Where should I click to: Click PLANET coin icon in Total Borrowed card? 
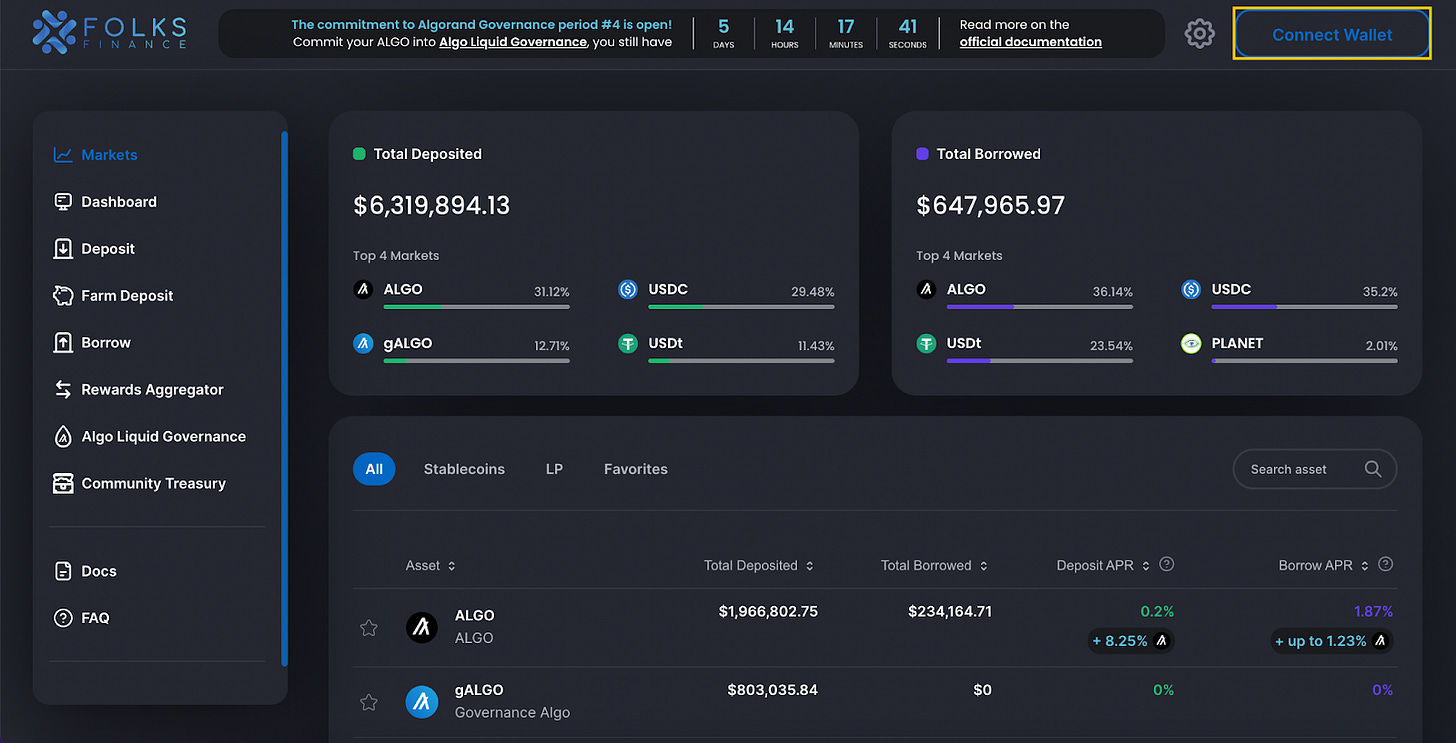pyautogui.click(x=1191, y=344)
